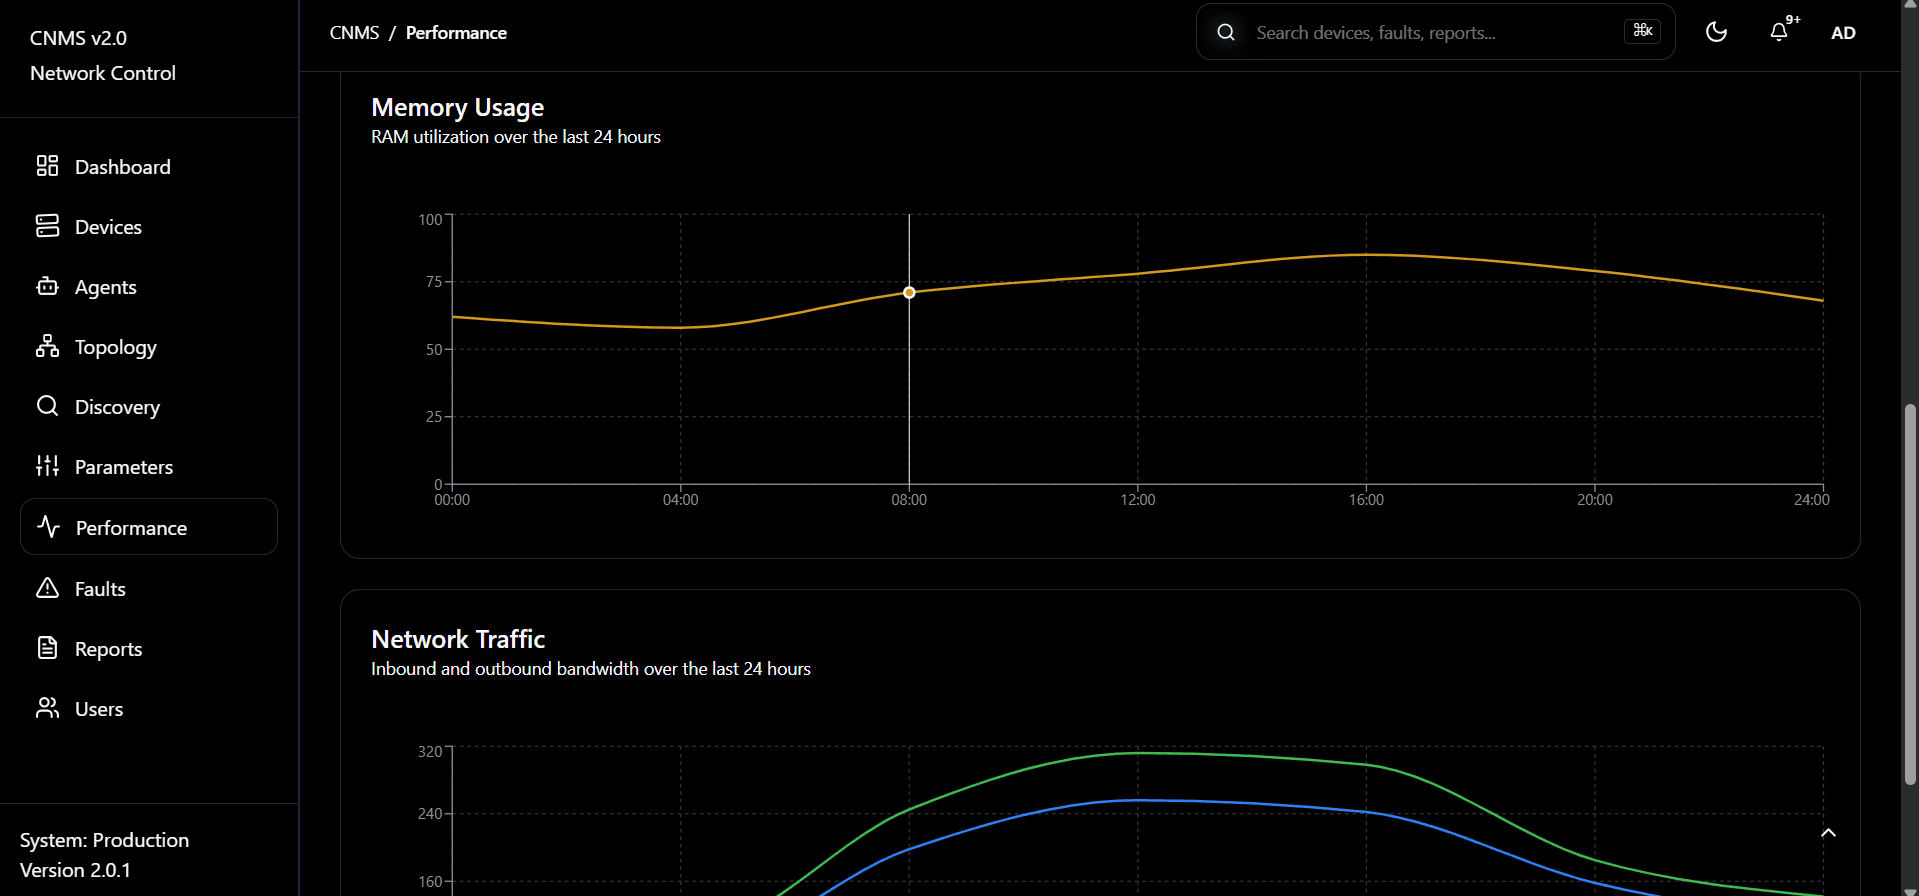Click the page vertical scrollbar thumb
The width and height of the screenshot is (1919, 896).
pos(1910,594)
